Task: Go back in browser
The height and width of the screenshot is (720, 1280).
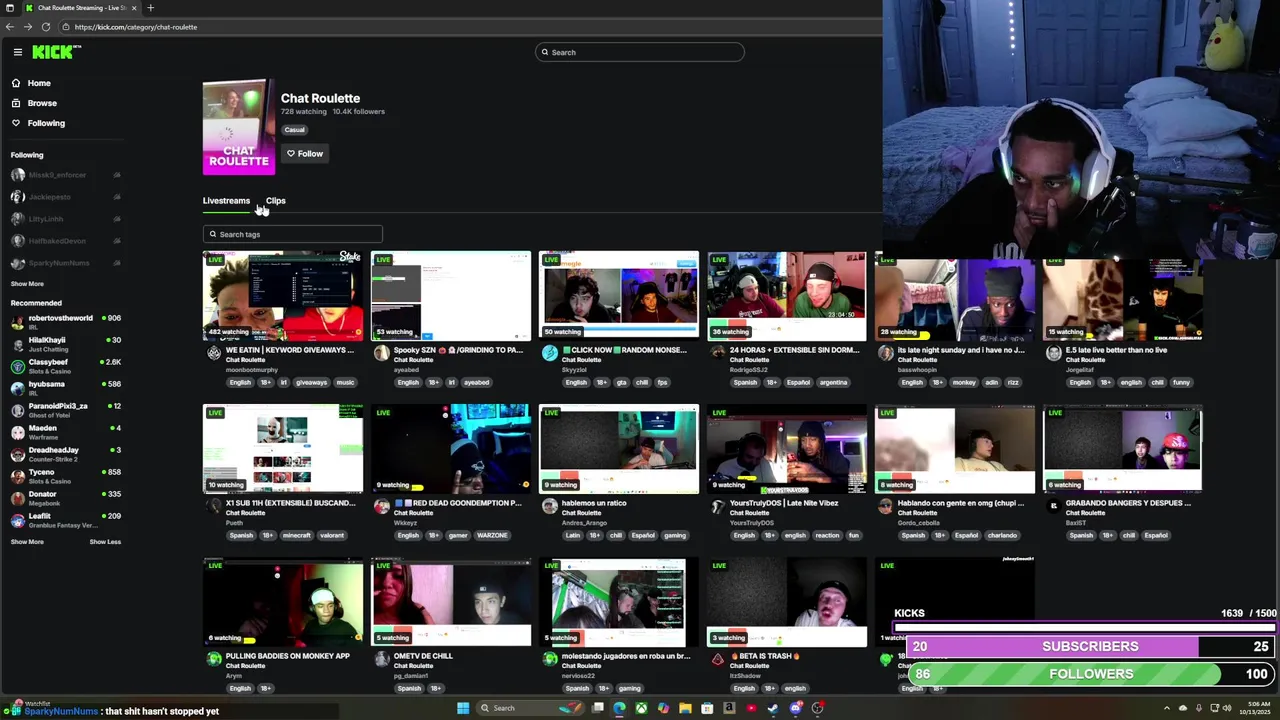Action: 10,27
